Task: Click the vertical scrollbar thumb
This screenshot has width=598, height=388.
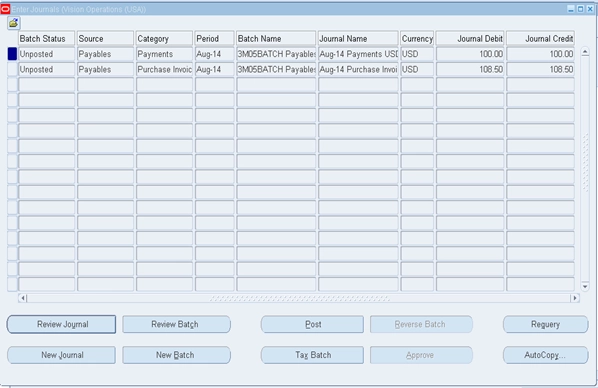Action: (585, 162)
